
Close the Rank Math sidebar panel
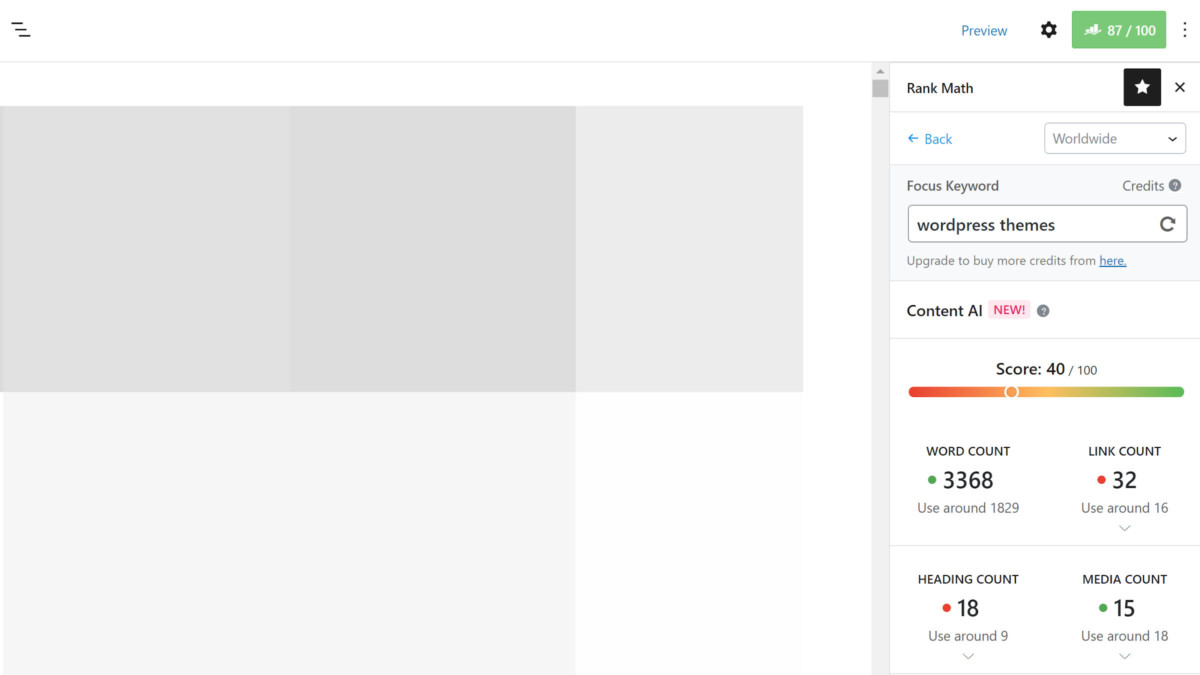(1180, 88)
